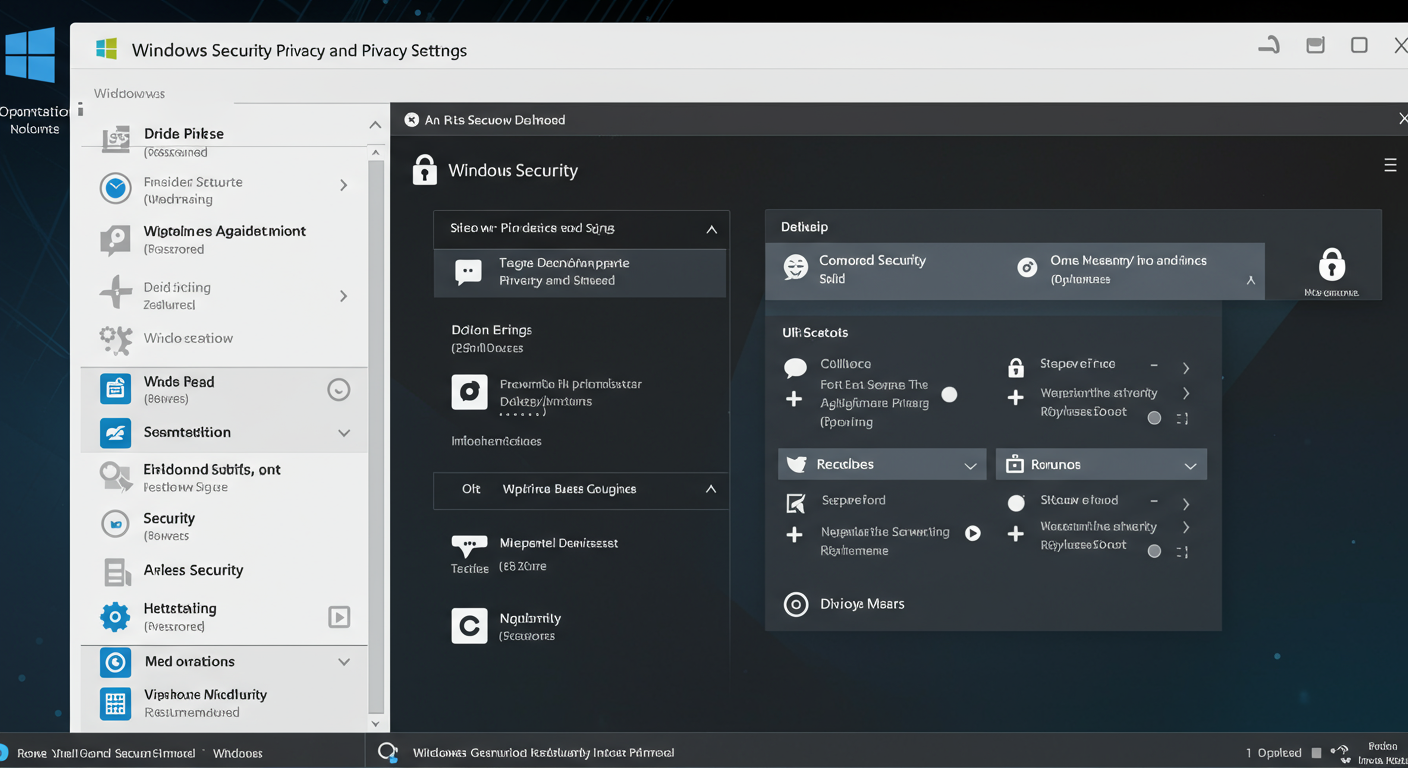Screen dimensions: 1408x768
Task: Click plus button beside Føit Eat Sesme
Action: [x=794, y=399]
